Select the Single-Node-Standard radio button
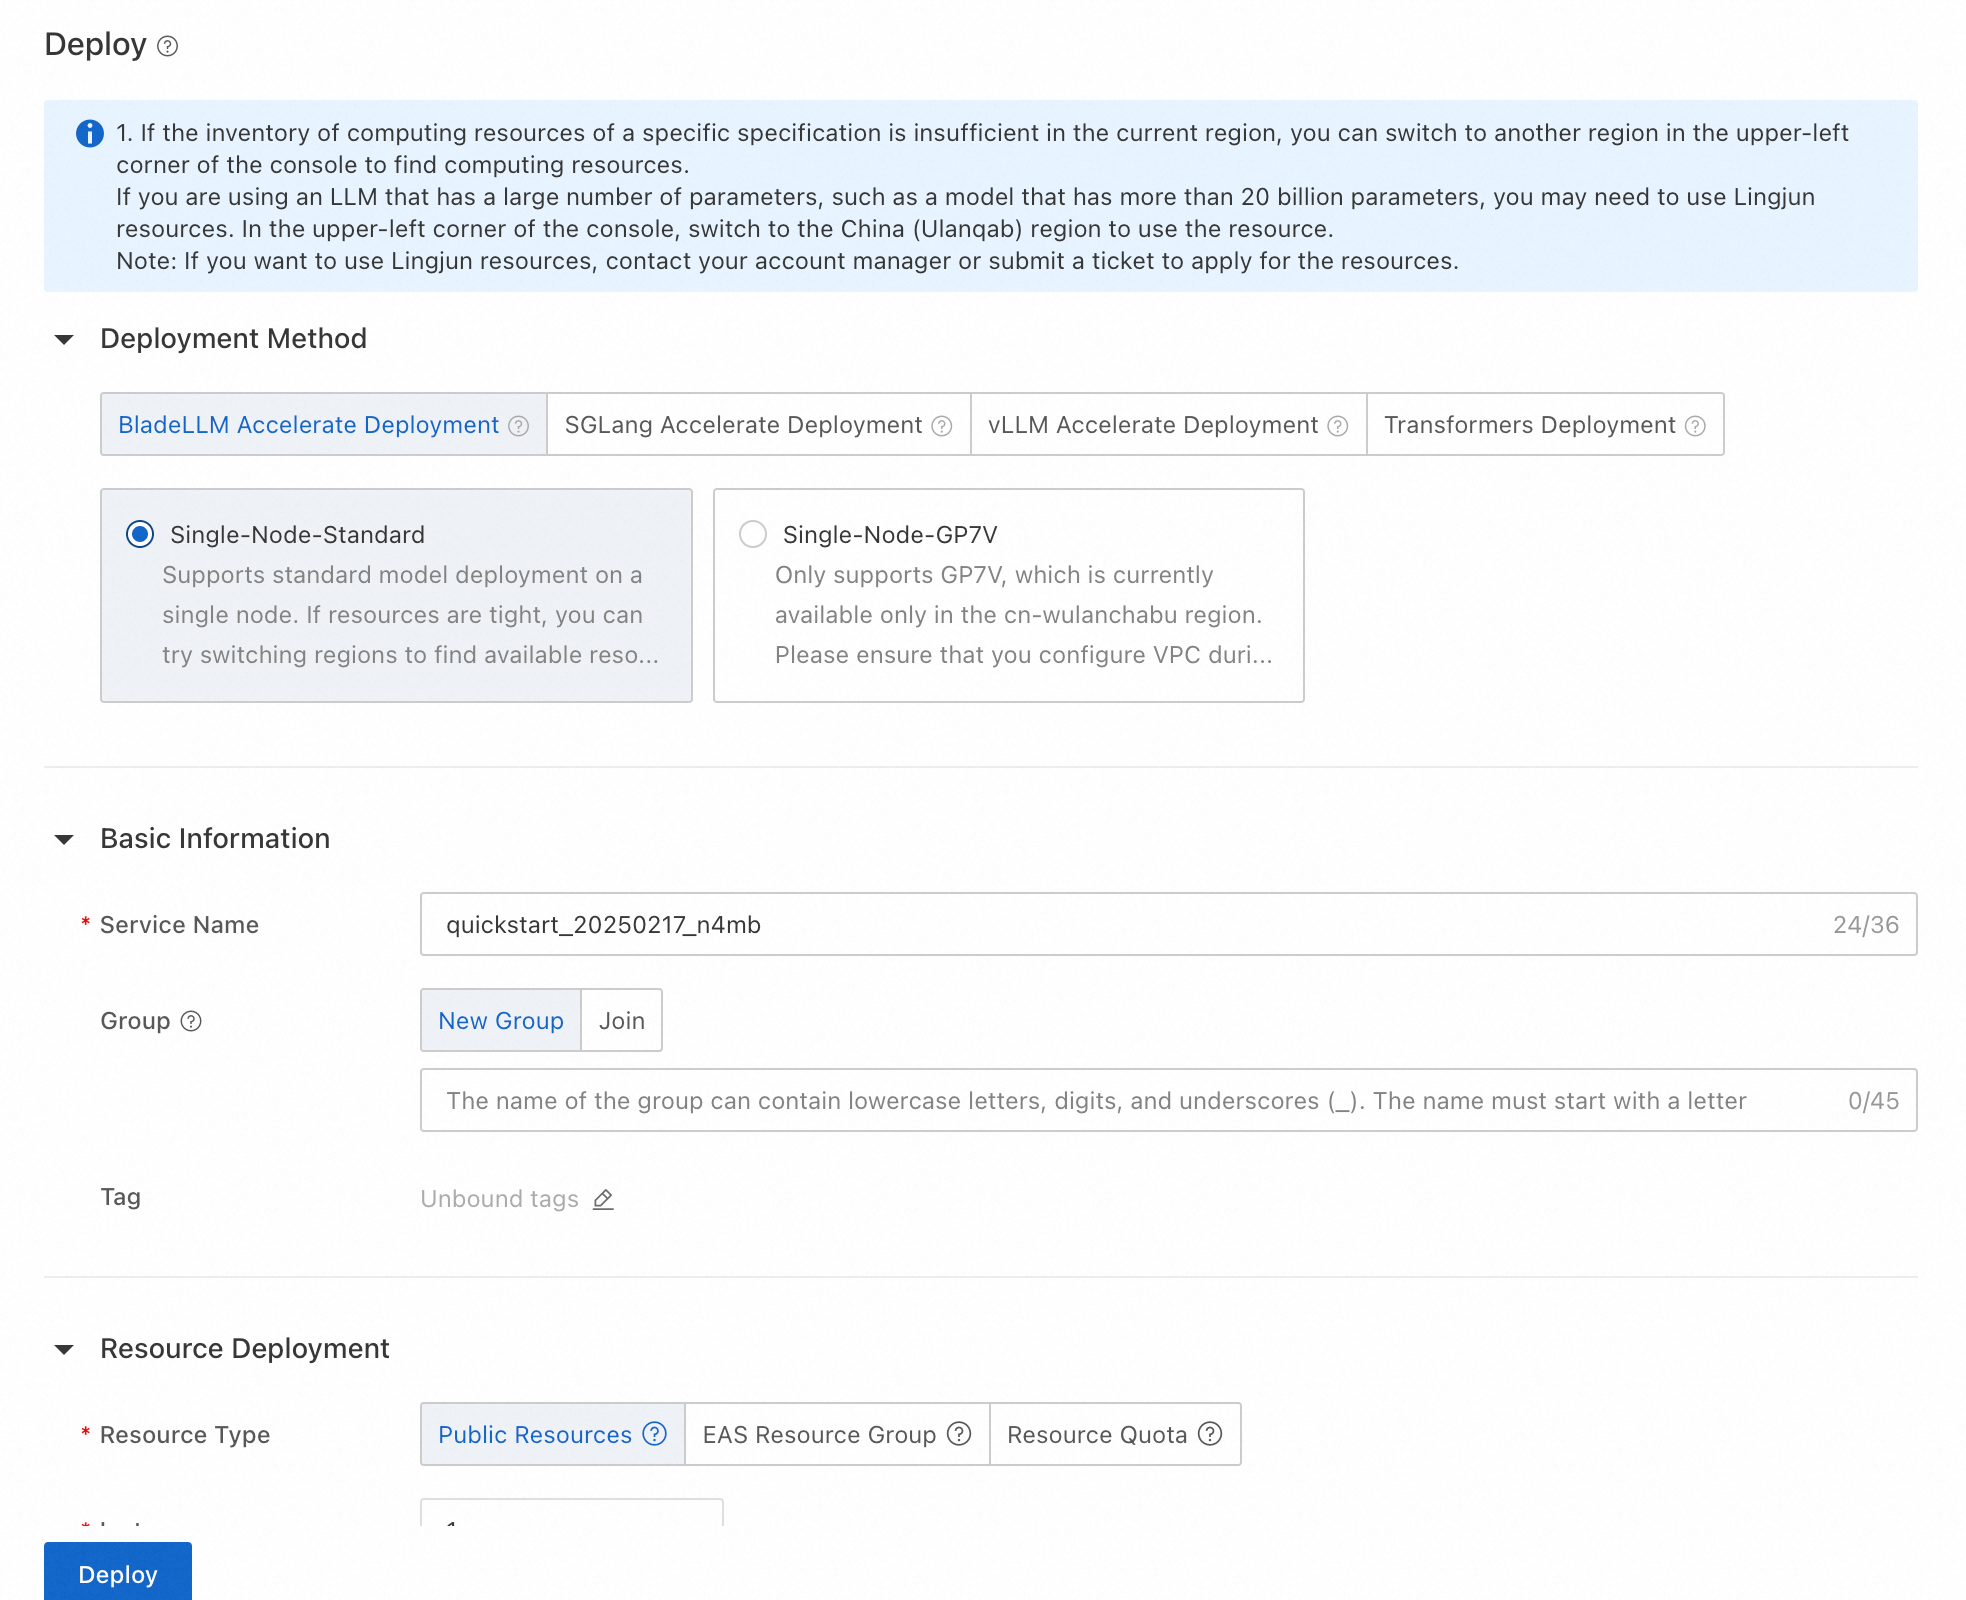 point(140,534)
